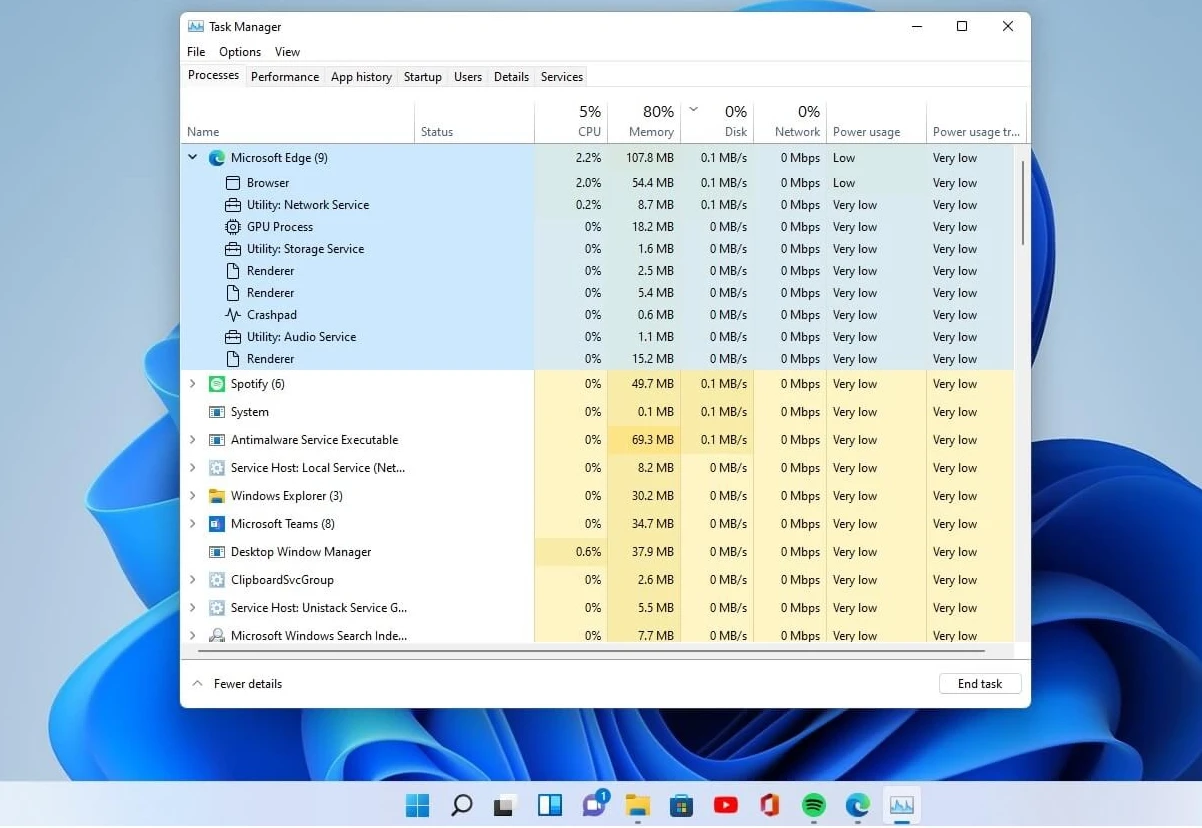Open Spotify from the taskbar
This screenshot has width=1202, height=828.
tap(813, 805)
